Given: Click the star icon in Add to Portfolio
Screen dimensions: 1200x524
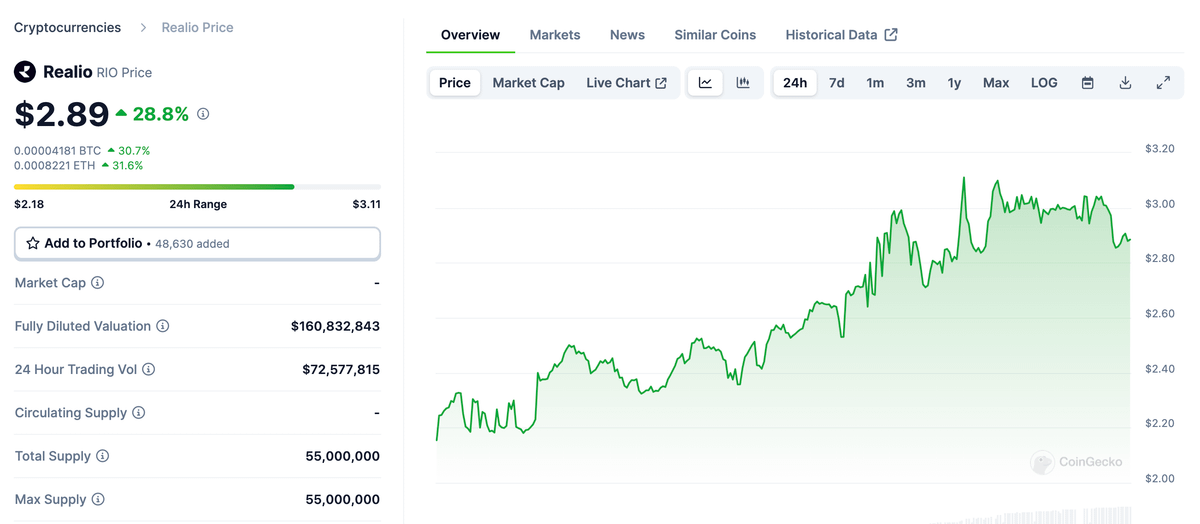Looking at the screenshot, I should (33, 243).
